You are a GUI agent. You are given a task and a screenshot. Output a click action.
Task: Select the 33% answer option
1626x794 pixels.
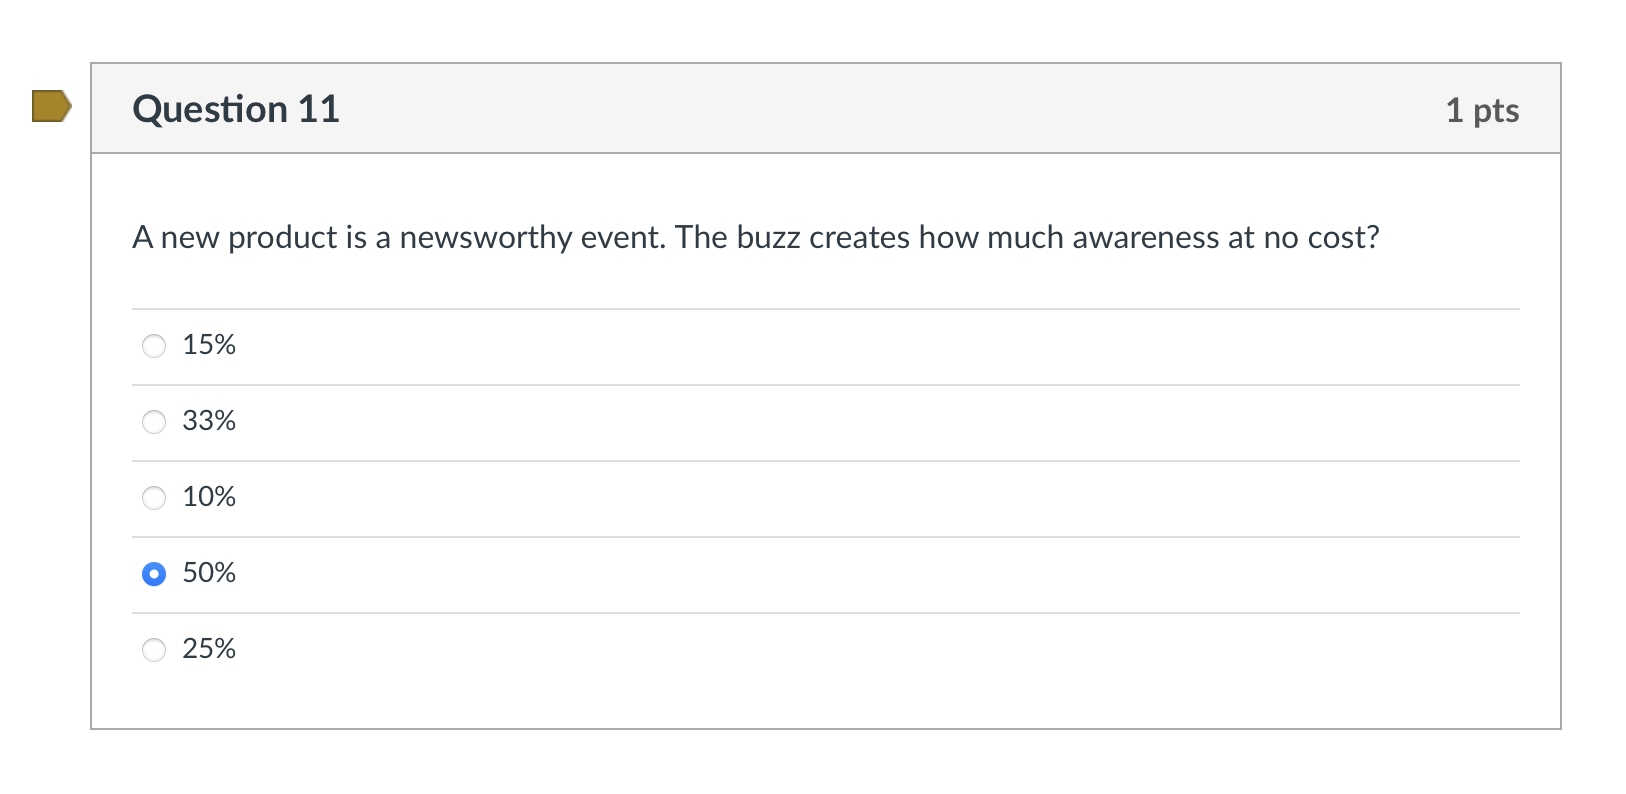click(153, 422)
